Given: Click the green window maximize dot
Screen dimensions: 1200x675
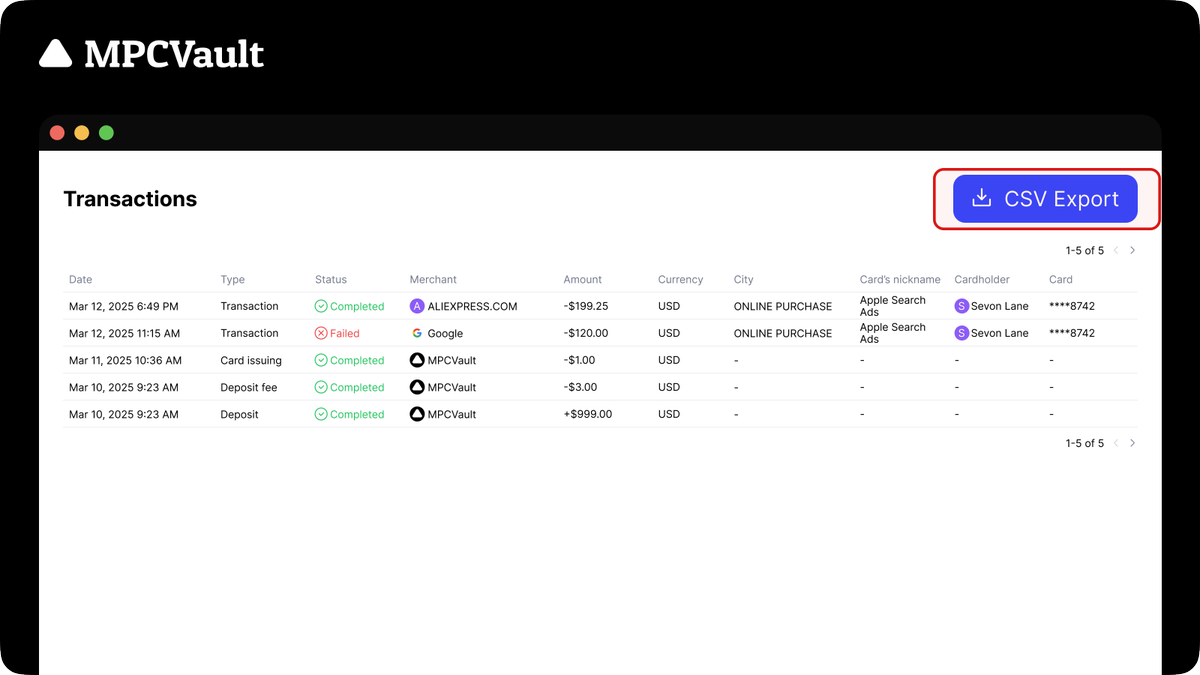Looking at the screenshot, I should click(x=106, y=133).
